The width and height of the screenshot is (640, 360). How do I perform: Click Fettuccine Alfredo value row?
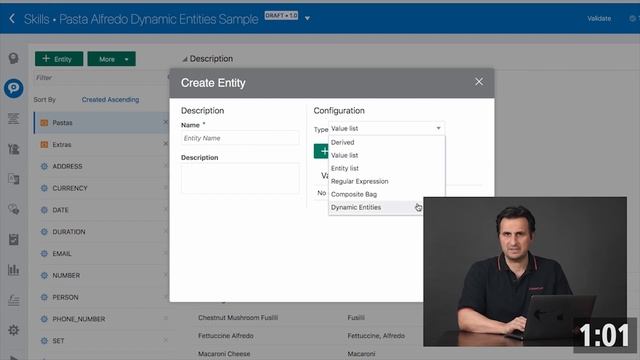pyautogui.click(x=226, y=336)
